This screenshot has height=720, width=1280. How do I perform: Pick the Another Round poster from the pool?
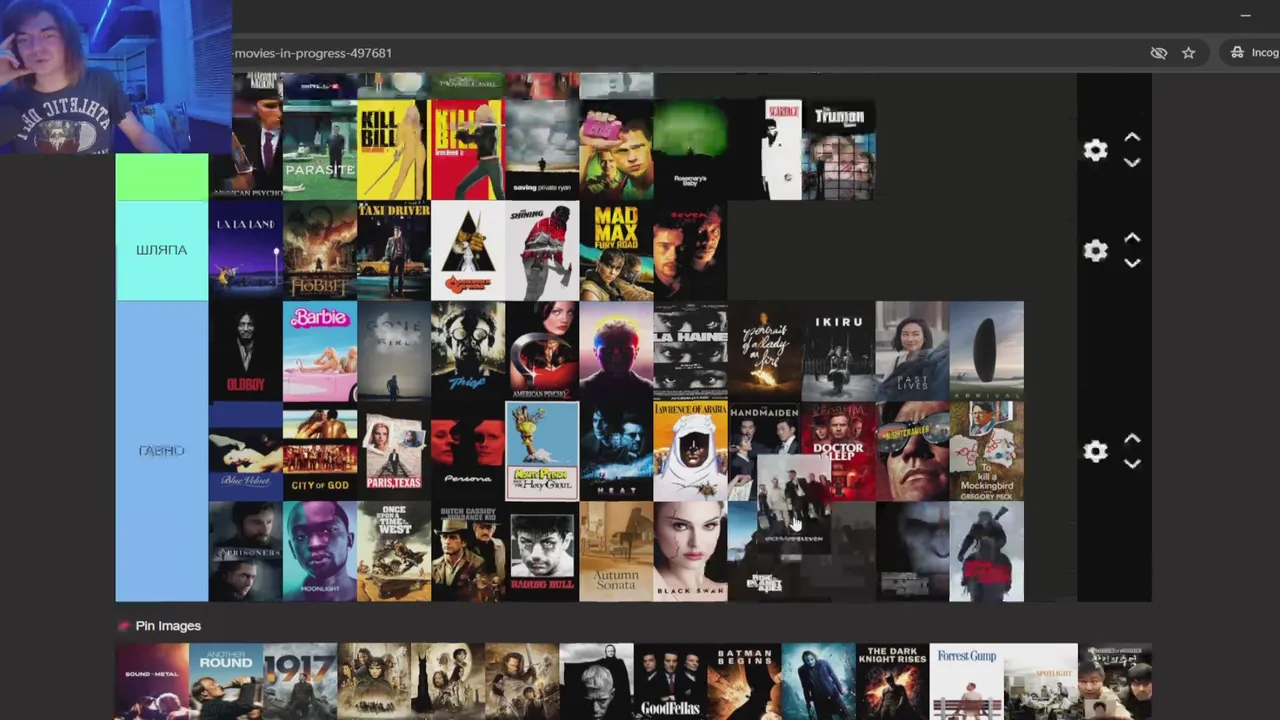click(226, 681)
